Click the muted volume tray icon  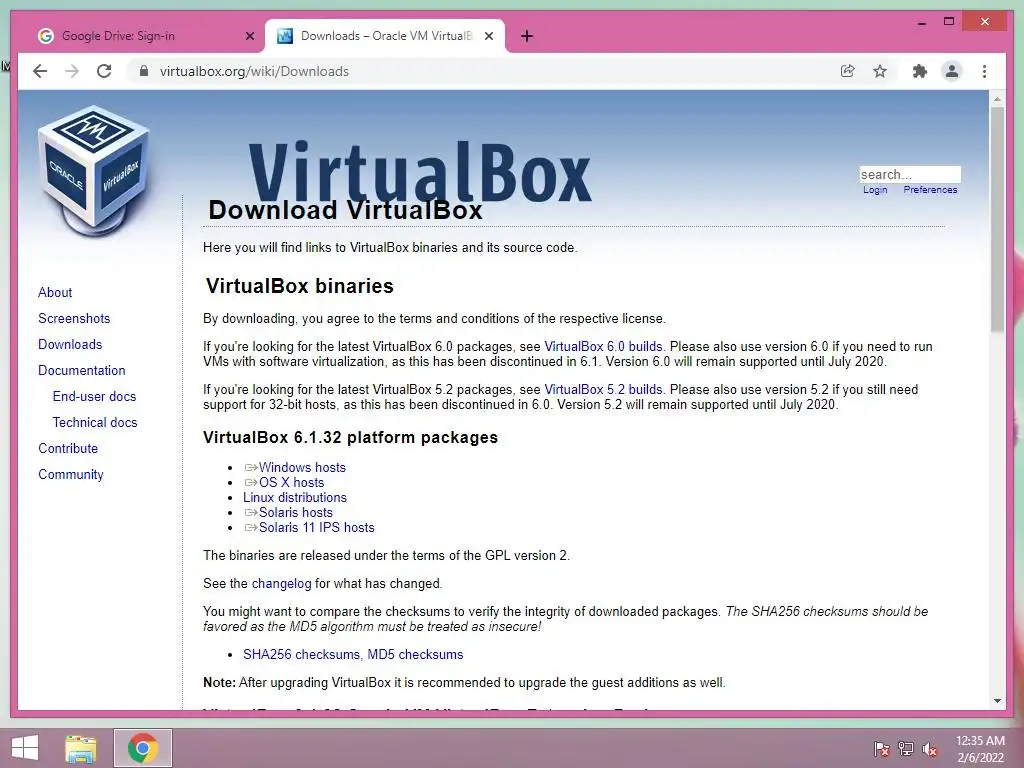click(930, 748)
